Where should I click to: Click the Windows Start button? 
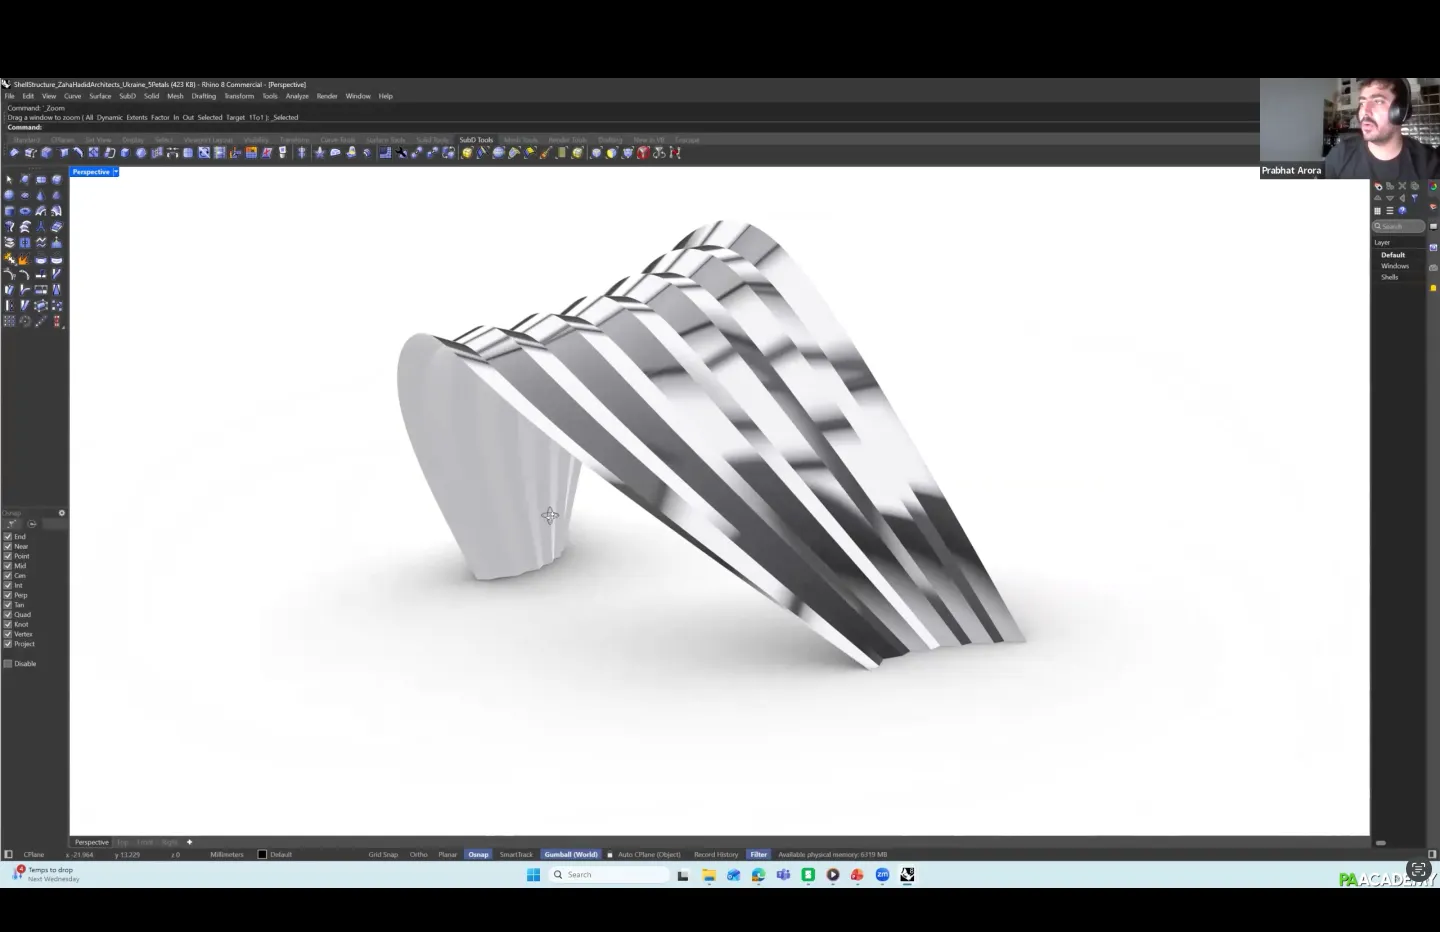point(533,875)
